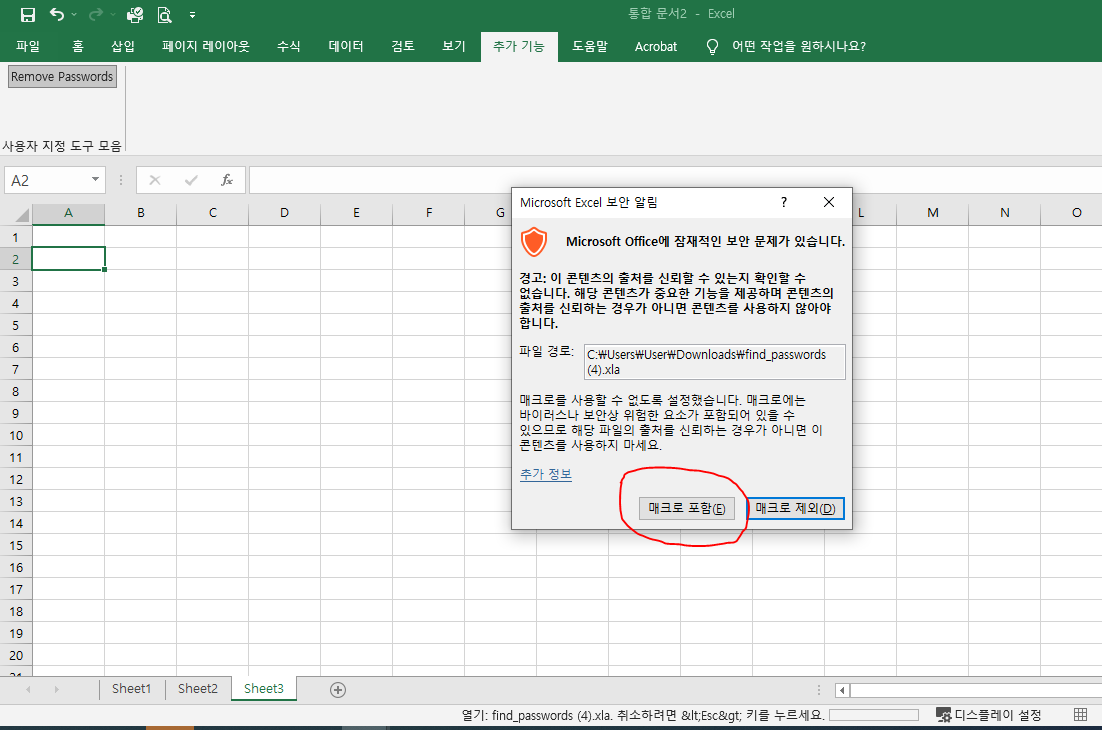1102x730 pixels.
Task: Open the 데이터 ribbon tab
Action: point(346,46)
